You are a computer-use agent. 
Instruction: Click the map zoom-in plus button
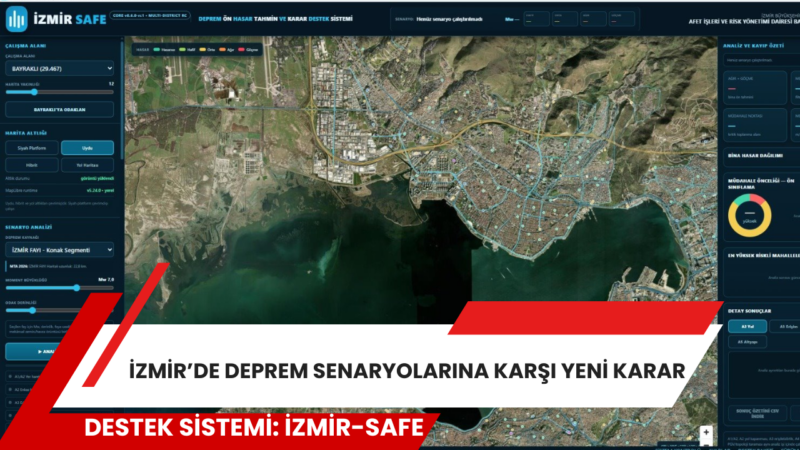point(706,432)
